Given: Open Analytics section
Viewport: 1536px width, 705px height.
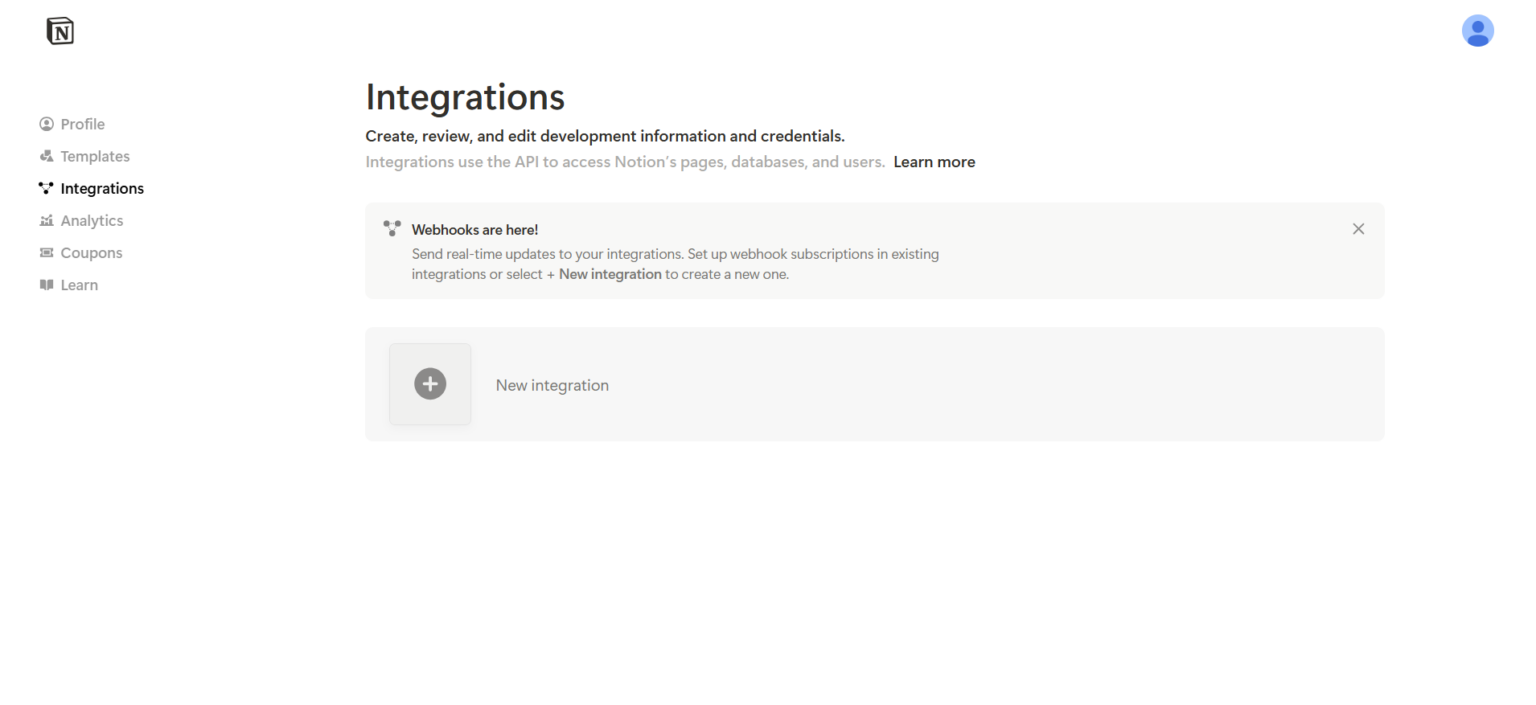Looking at the screenshot, I should click(x=81, y=220).
